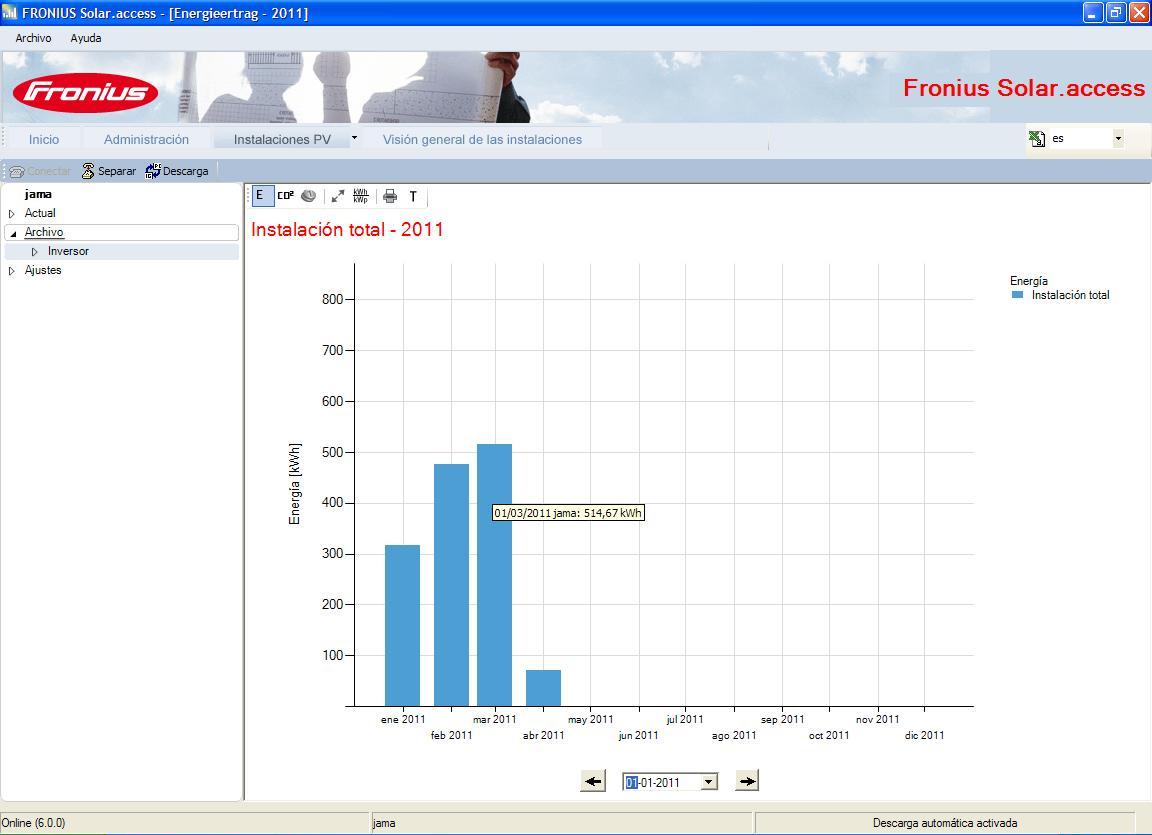Print the chart with the printer icon
The height and width of the screenshot is (835, 1152).
(390, 195)
